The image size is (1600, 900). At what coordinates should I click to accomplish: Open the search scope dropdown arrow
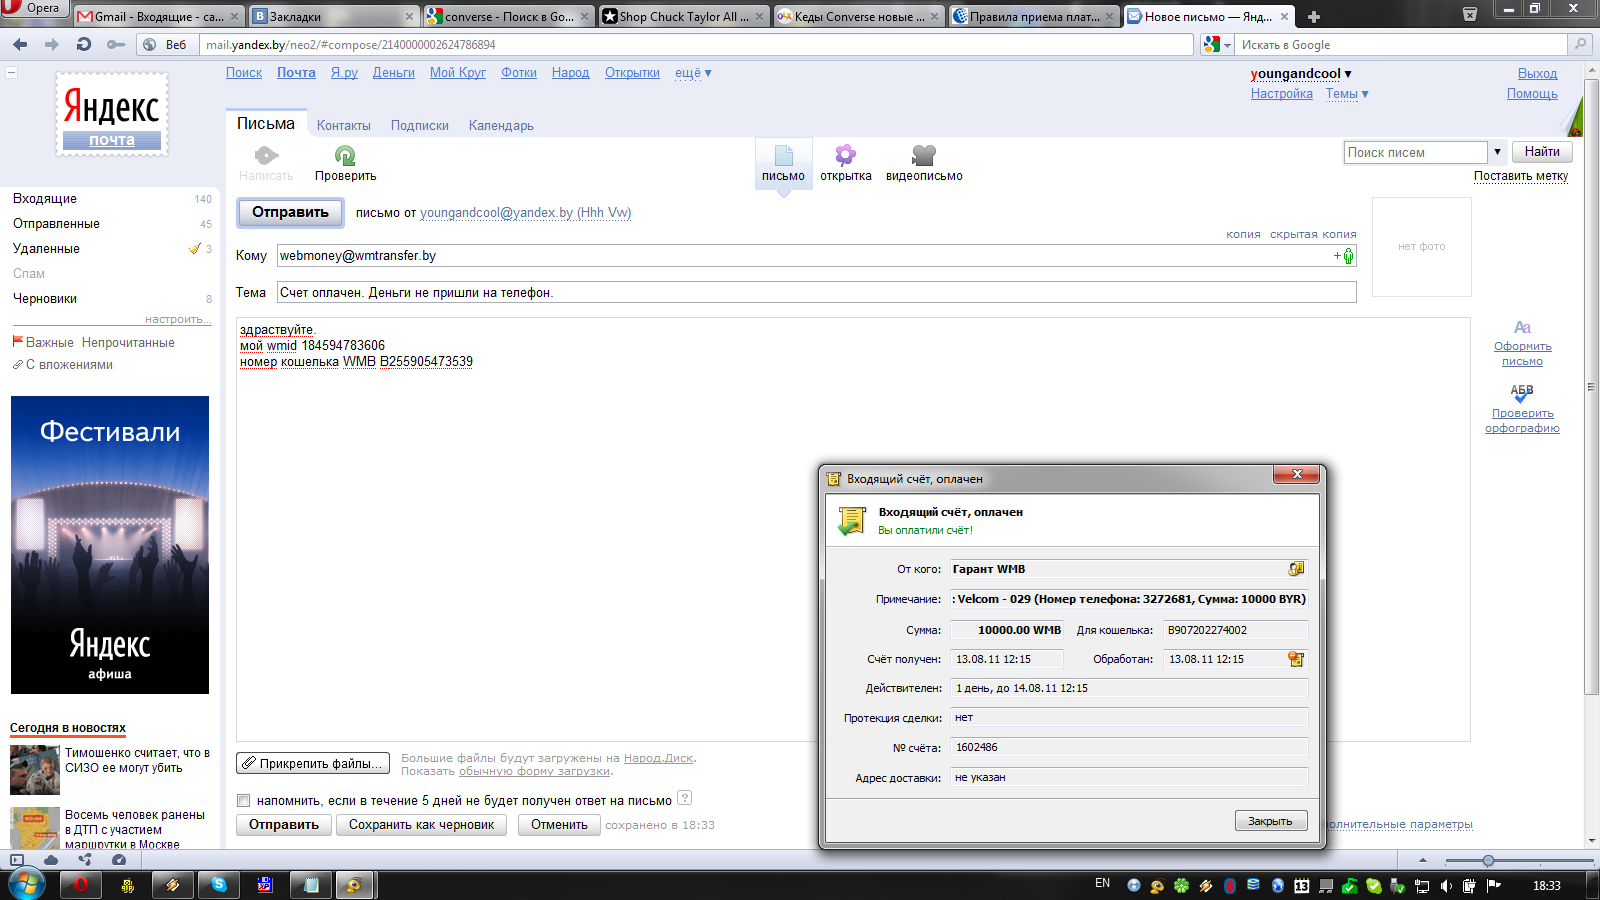coord(1497,152)
